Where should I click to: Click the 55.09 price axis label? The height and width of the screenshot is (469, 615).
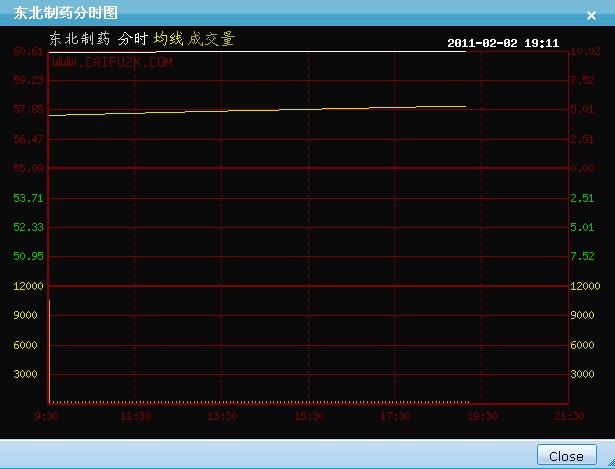click(28, 168)
